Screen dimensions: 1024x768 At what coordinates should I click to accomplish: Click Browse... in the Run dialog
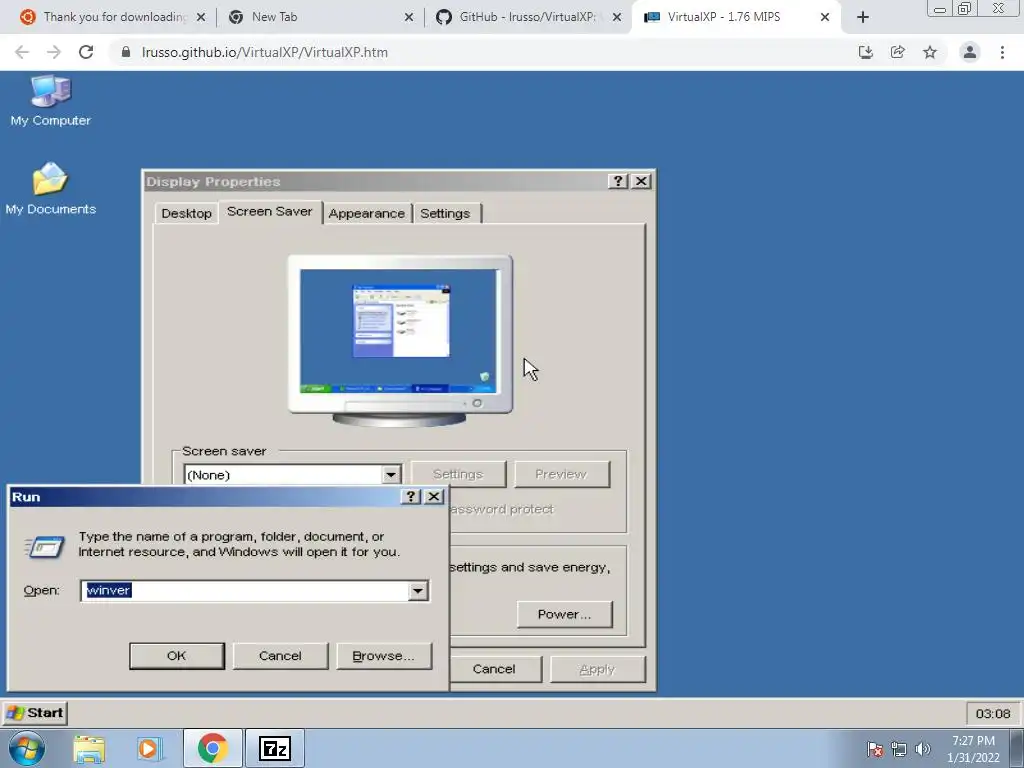pyautogui.click(x=383, y=656)
